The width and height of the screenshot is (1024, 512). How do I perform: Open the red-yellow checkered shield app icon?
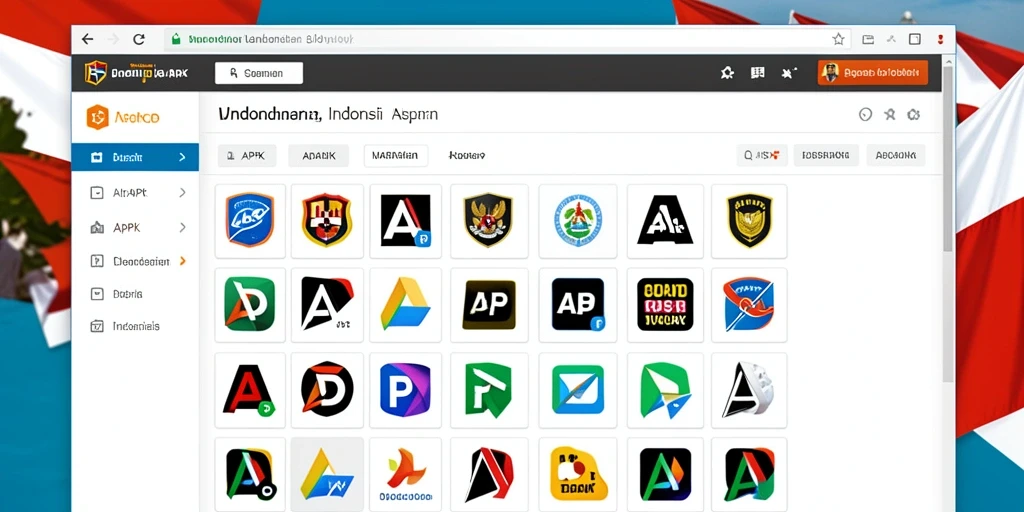click(327, 221)
